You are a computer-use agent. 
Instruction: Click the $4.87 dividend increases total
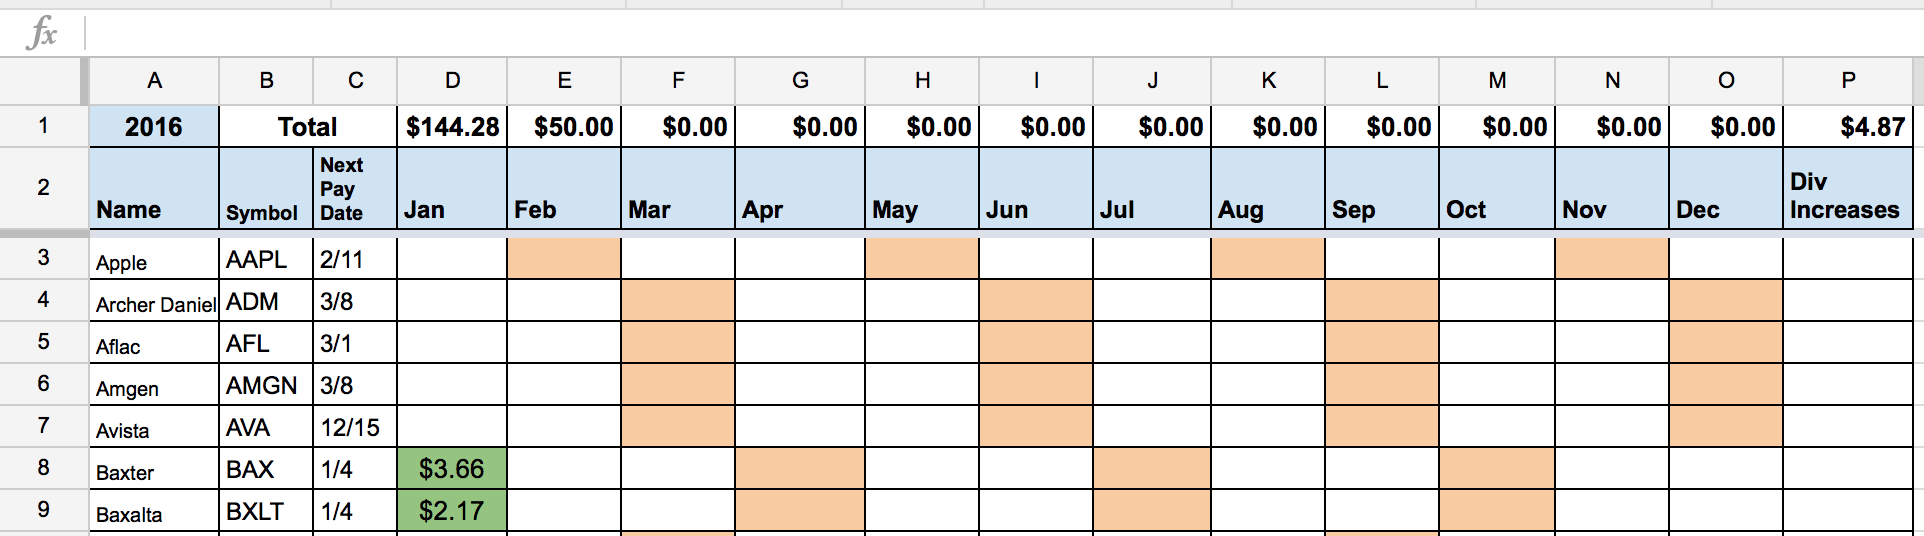coord(1847,127)
